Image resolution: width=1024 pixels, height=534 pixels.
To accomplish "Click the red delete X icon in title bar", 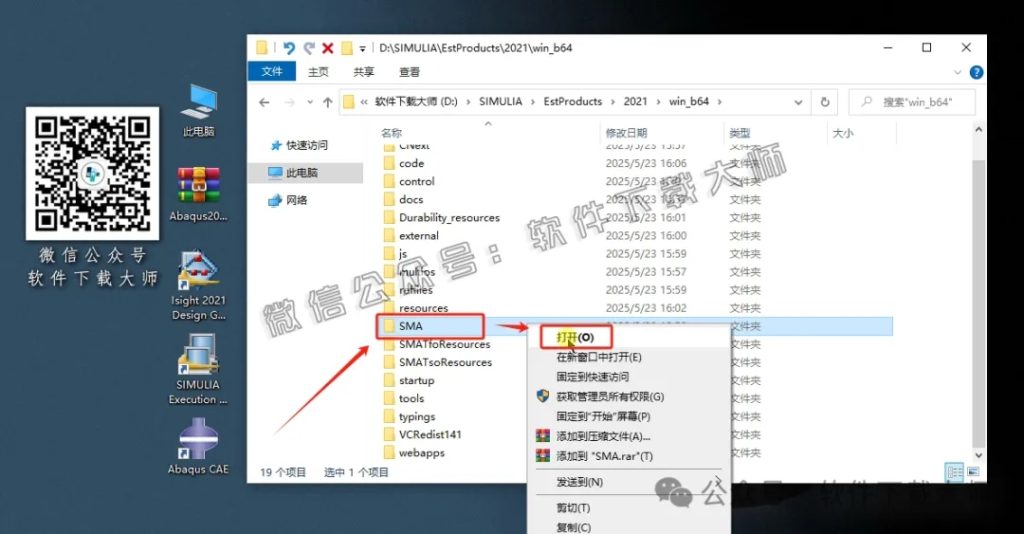I will pos(328,48).
